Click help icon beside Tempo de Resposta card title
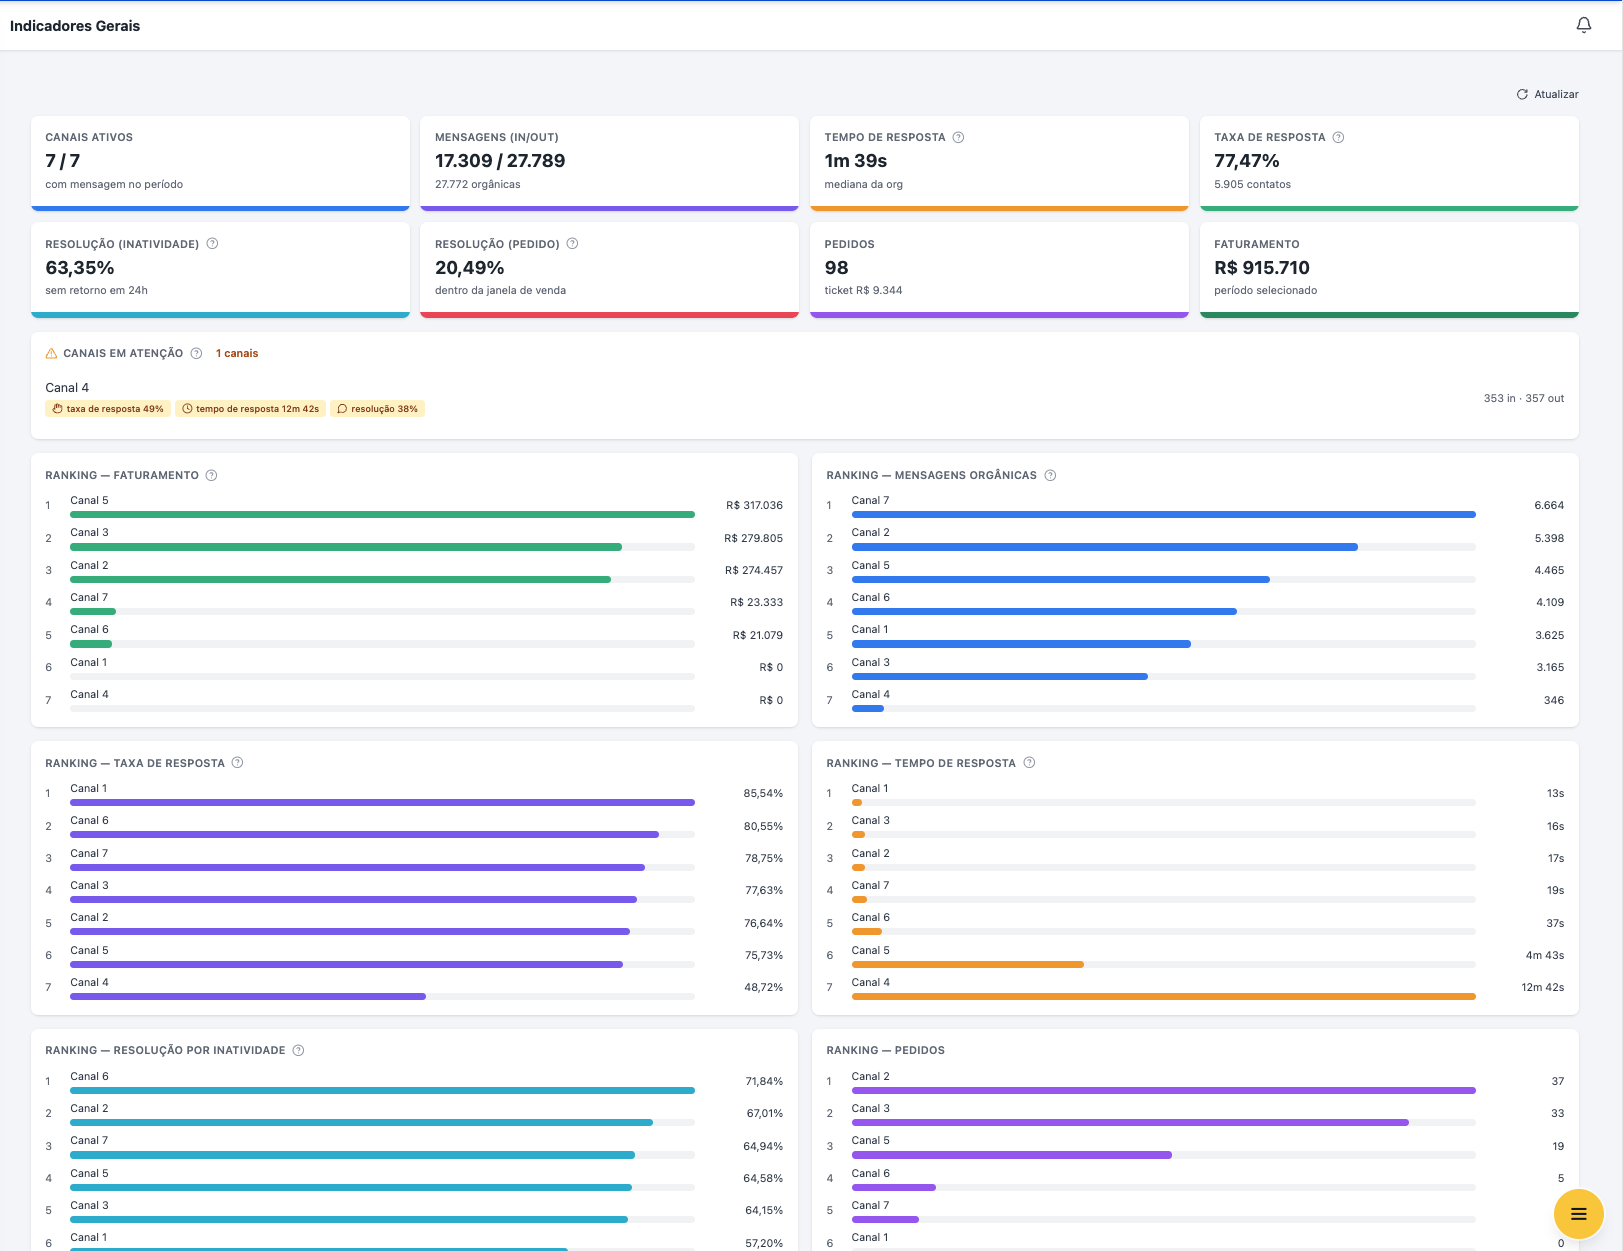 tap(958, 137)
